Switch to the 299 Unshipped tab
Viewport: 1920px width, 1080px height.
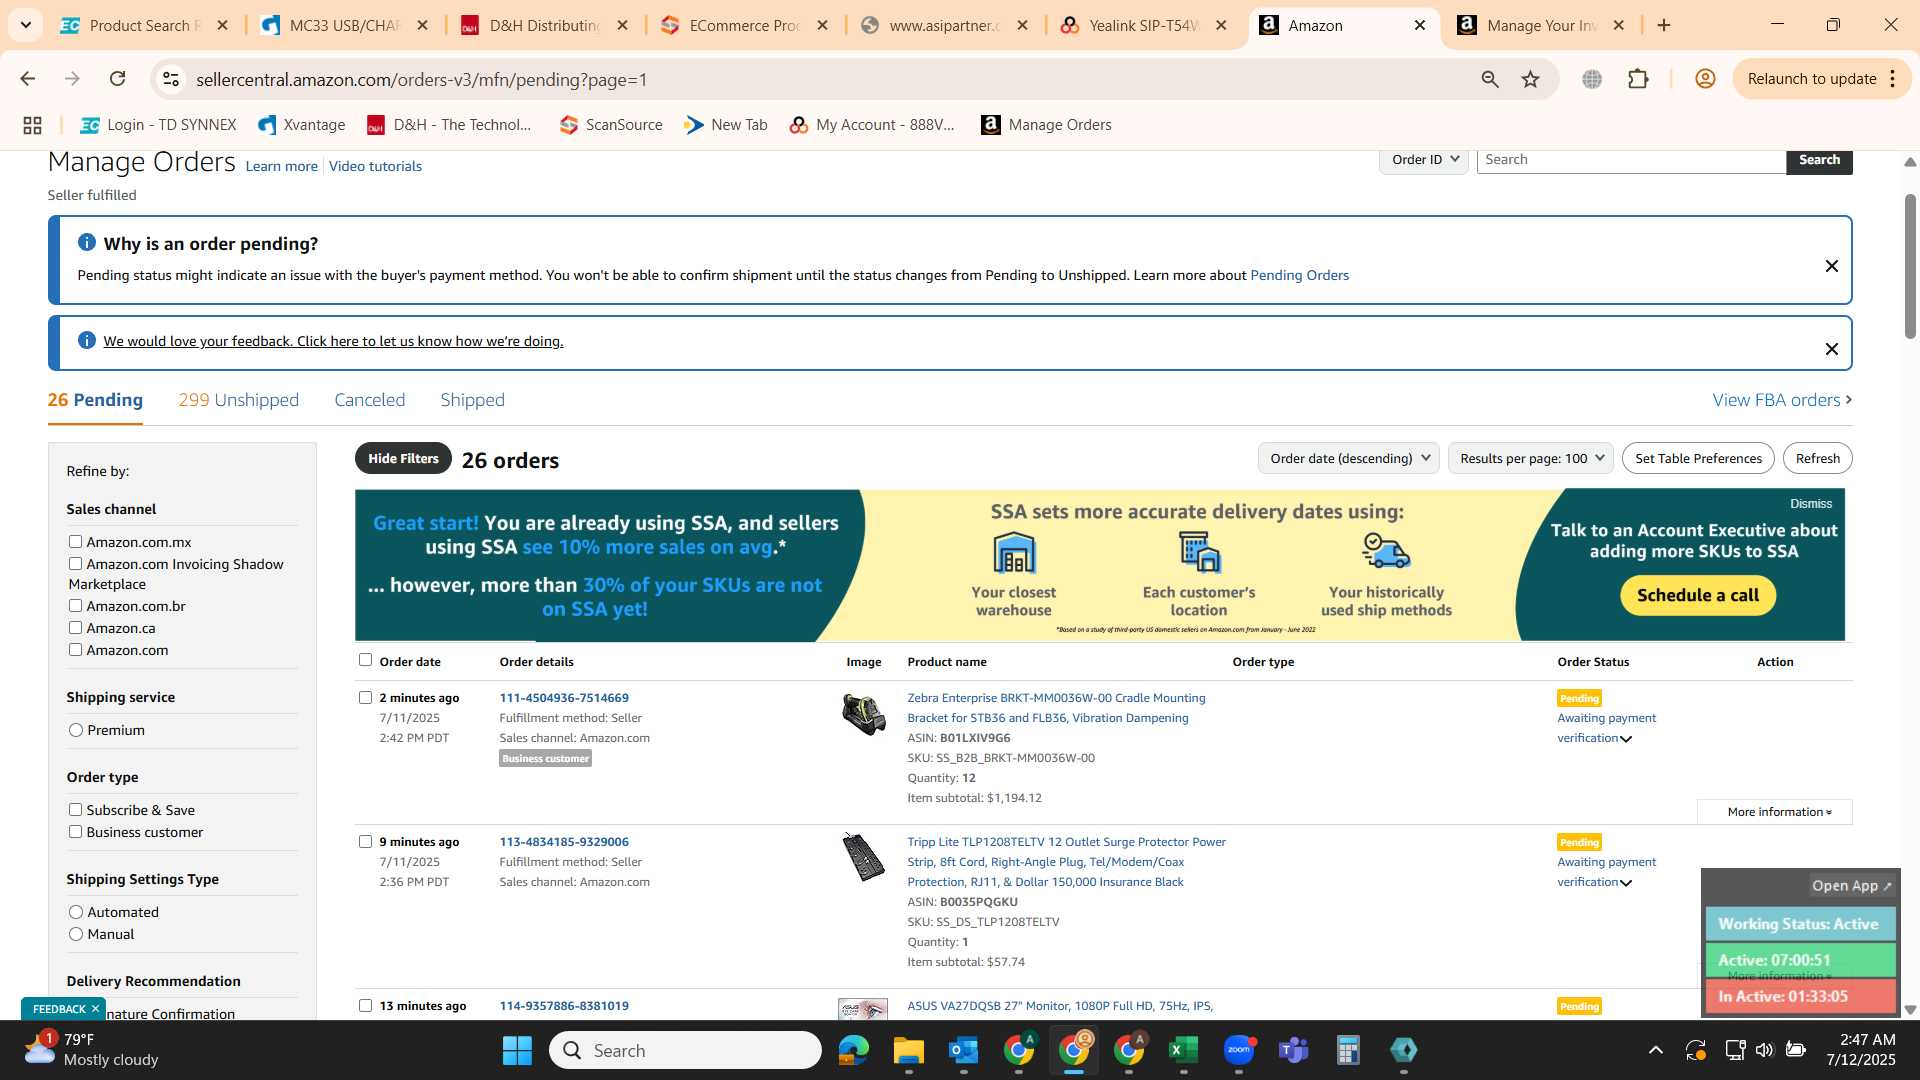(238, 400)
